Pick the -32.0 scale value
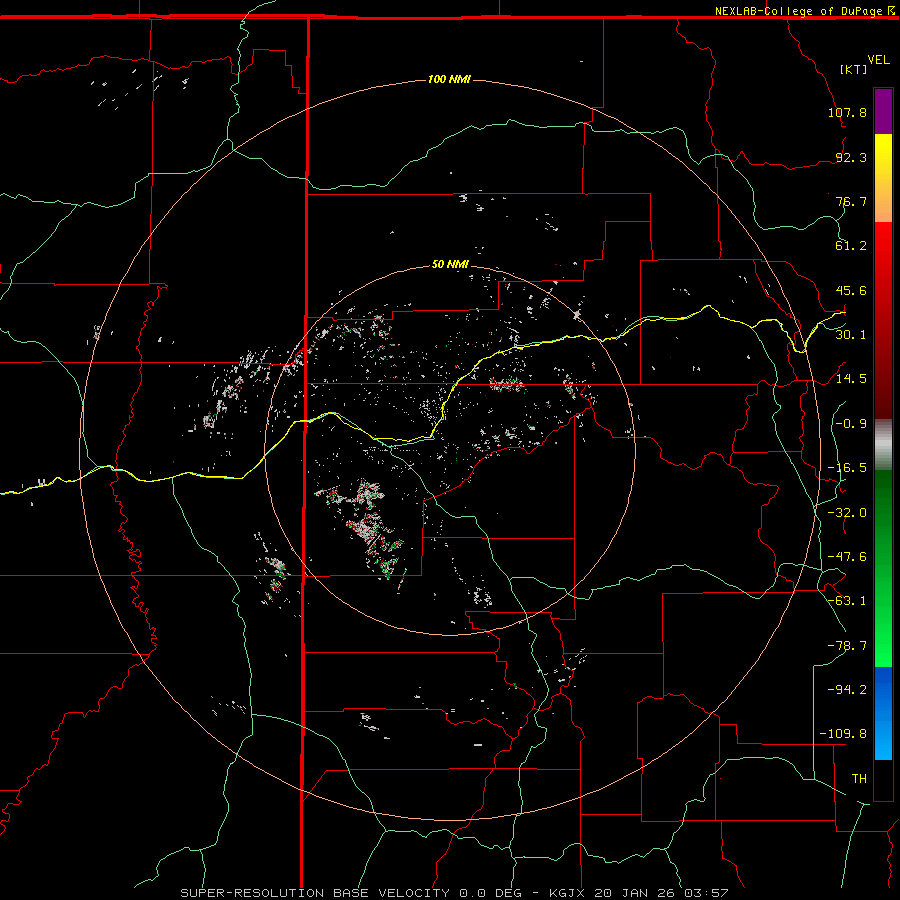Viewport: 900px width, 900px height. click(x=847, y=512)
